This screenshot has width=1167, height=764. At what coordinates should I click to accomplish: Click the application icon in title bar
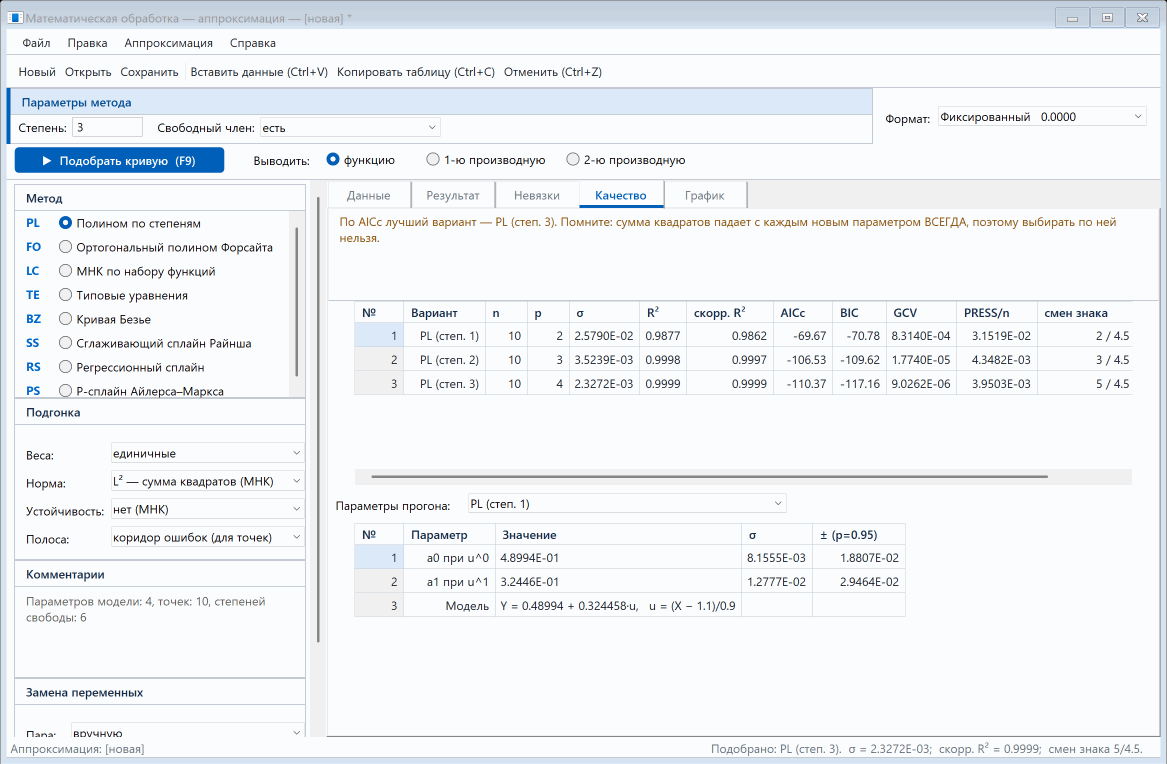[15, 18]
